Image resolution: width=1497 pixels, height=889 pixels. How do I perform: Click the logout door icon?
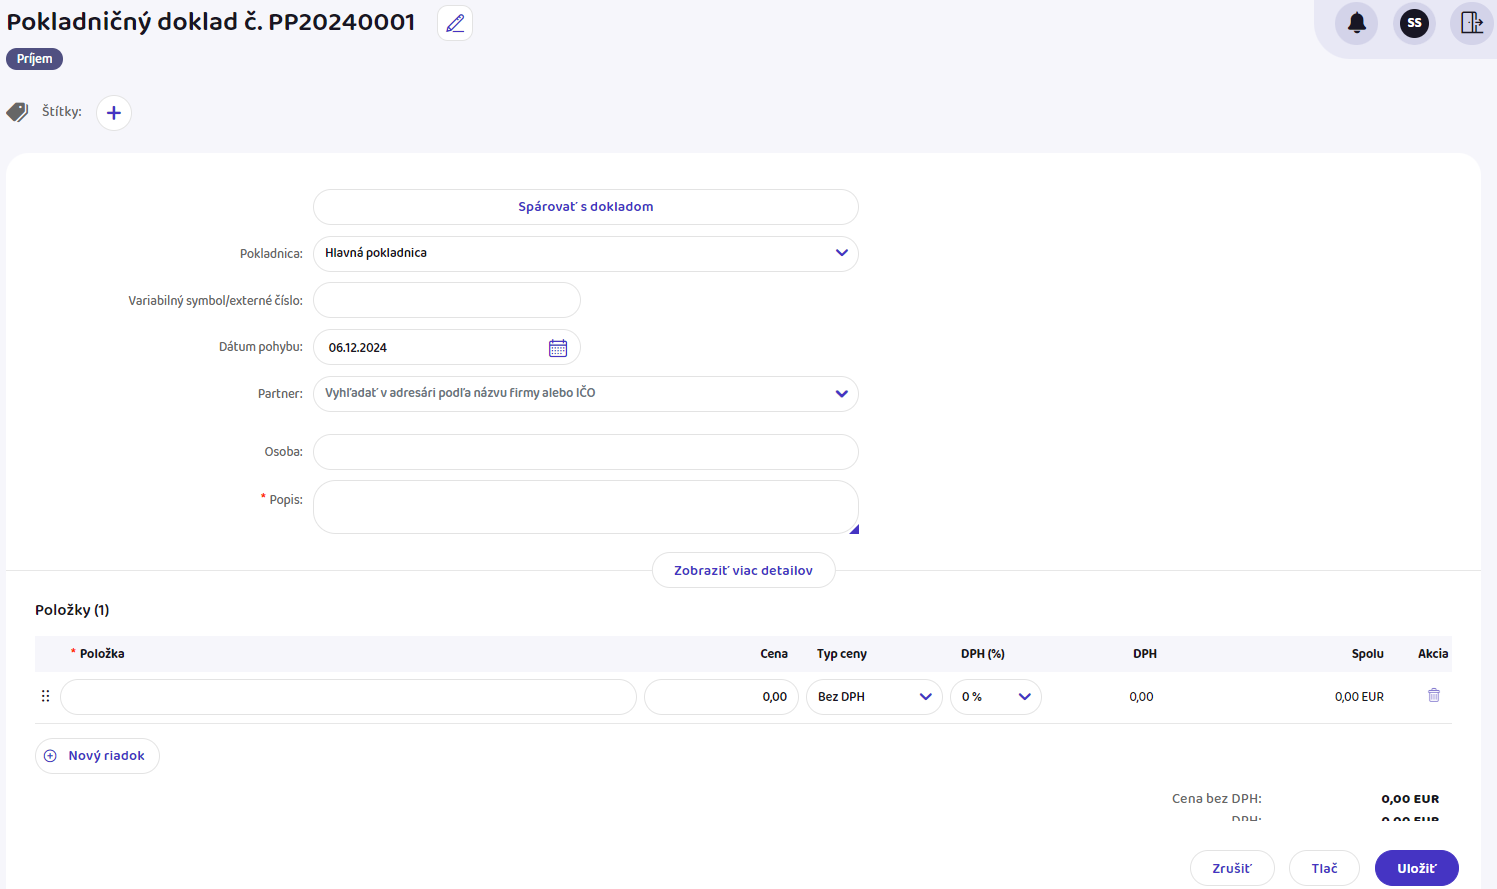pos(1471,23)
